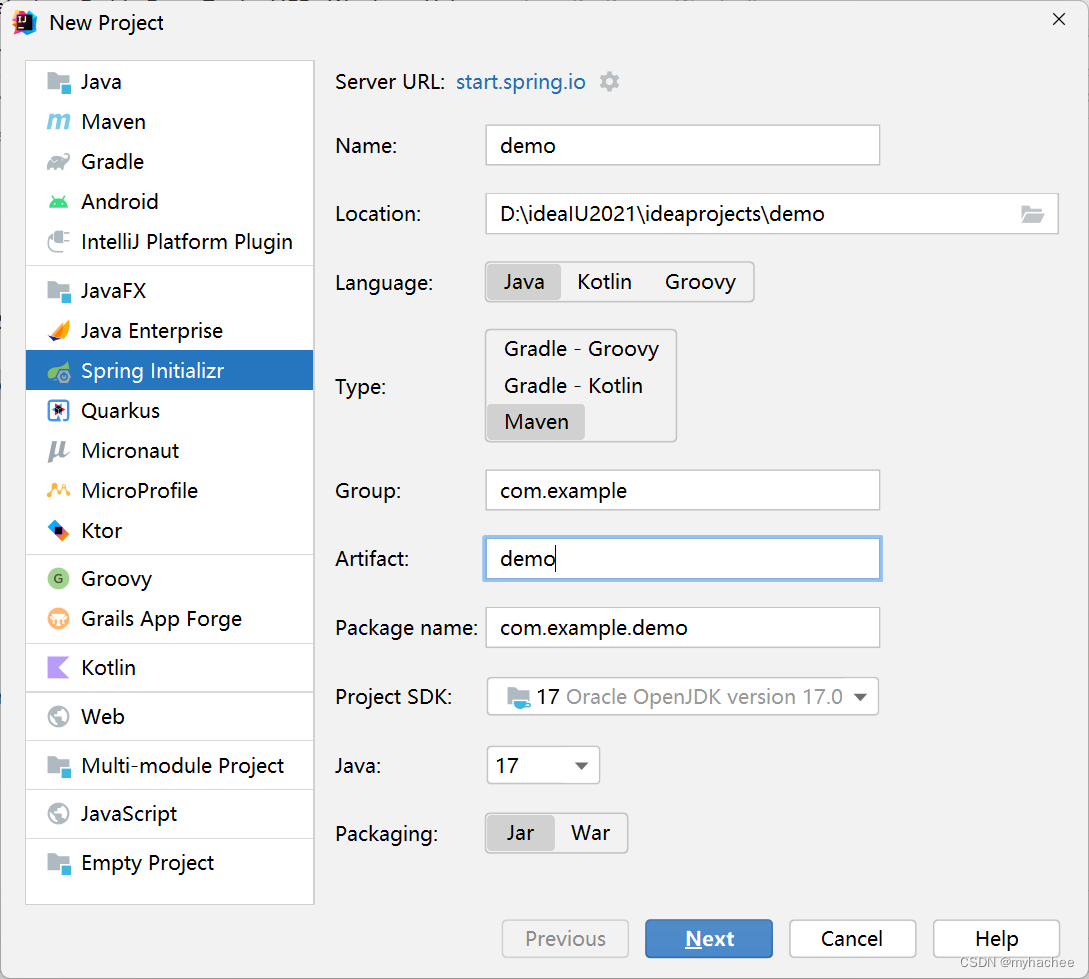Click the Spring Initializr leaf icon
The height and width of the screenshot is (979, 1089).
59,371
